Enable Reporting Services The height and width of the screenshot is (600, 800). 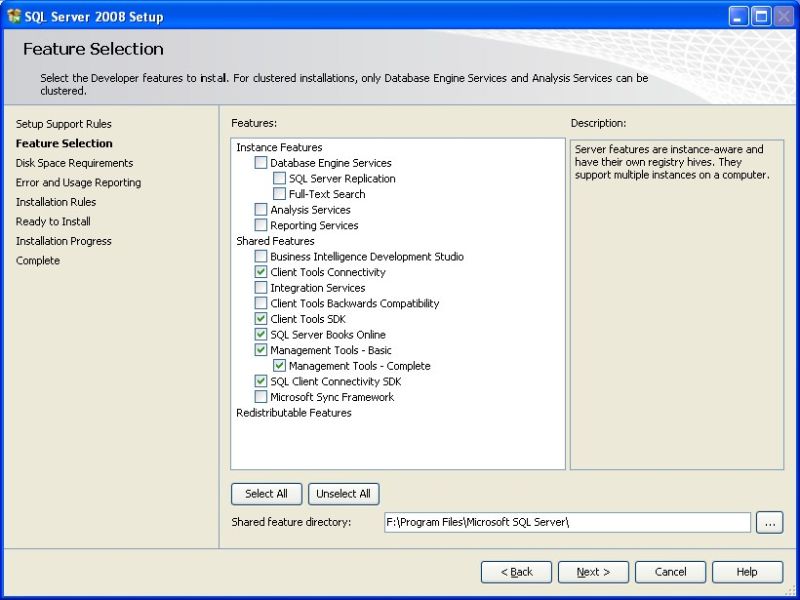point(261,225)
